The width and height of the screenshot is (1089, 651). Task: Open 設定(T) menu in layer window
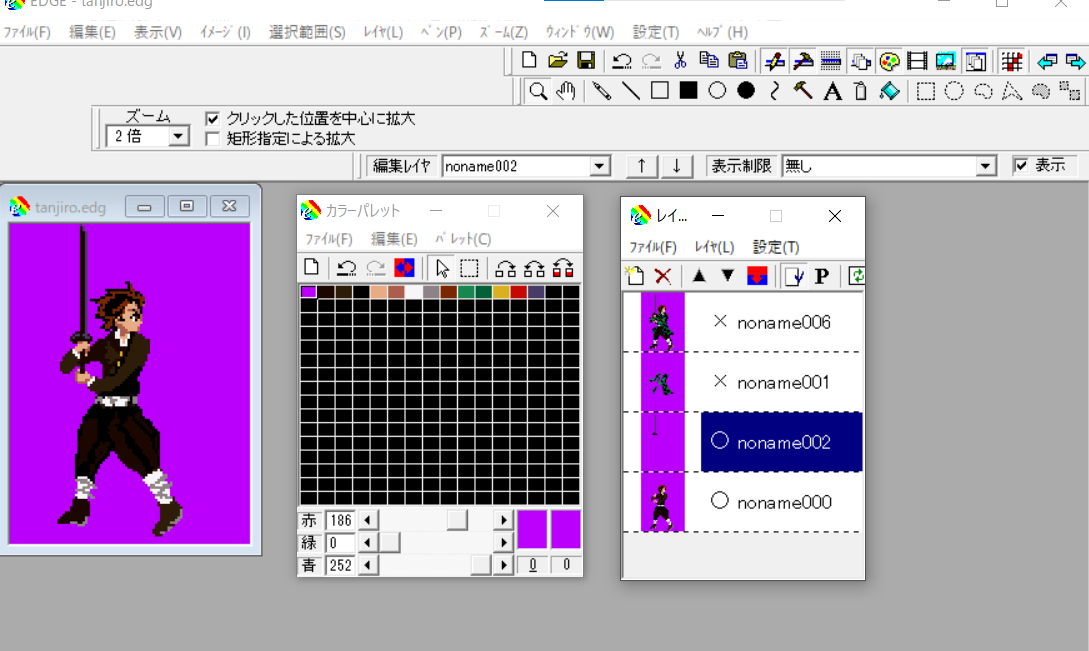pyautogui.click(x=776, y=247)
